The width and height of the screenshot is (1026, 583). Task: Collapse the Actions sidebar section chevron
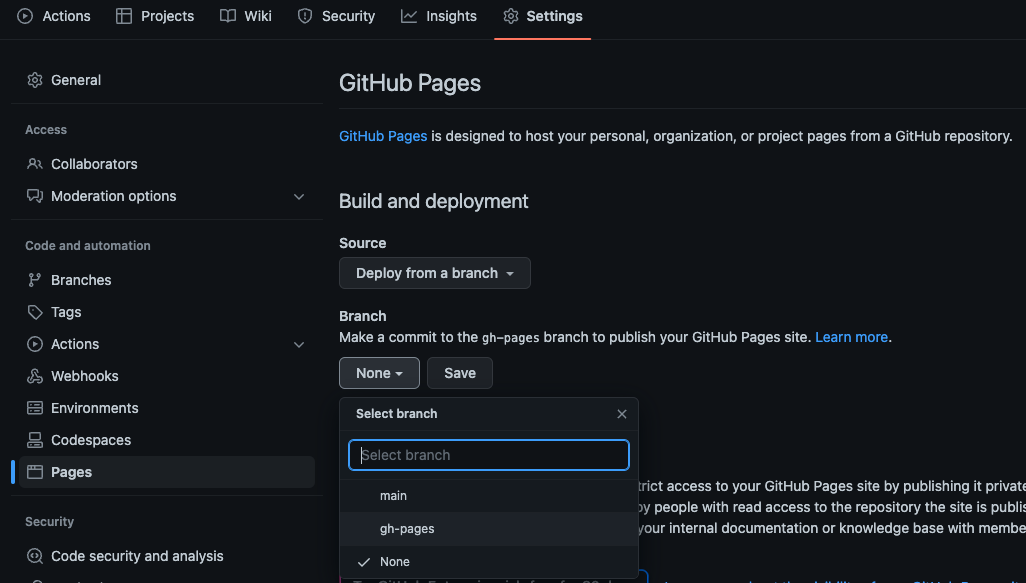(299, 344)
